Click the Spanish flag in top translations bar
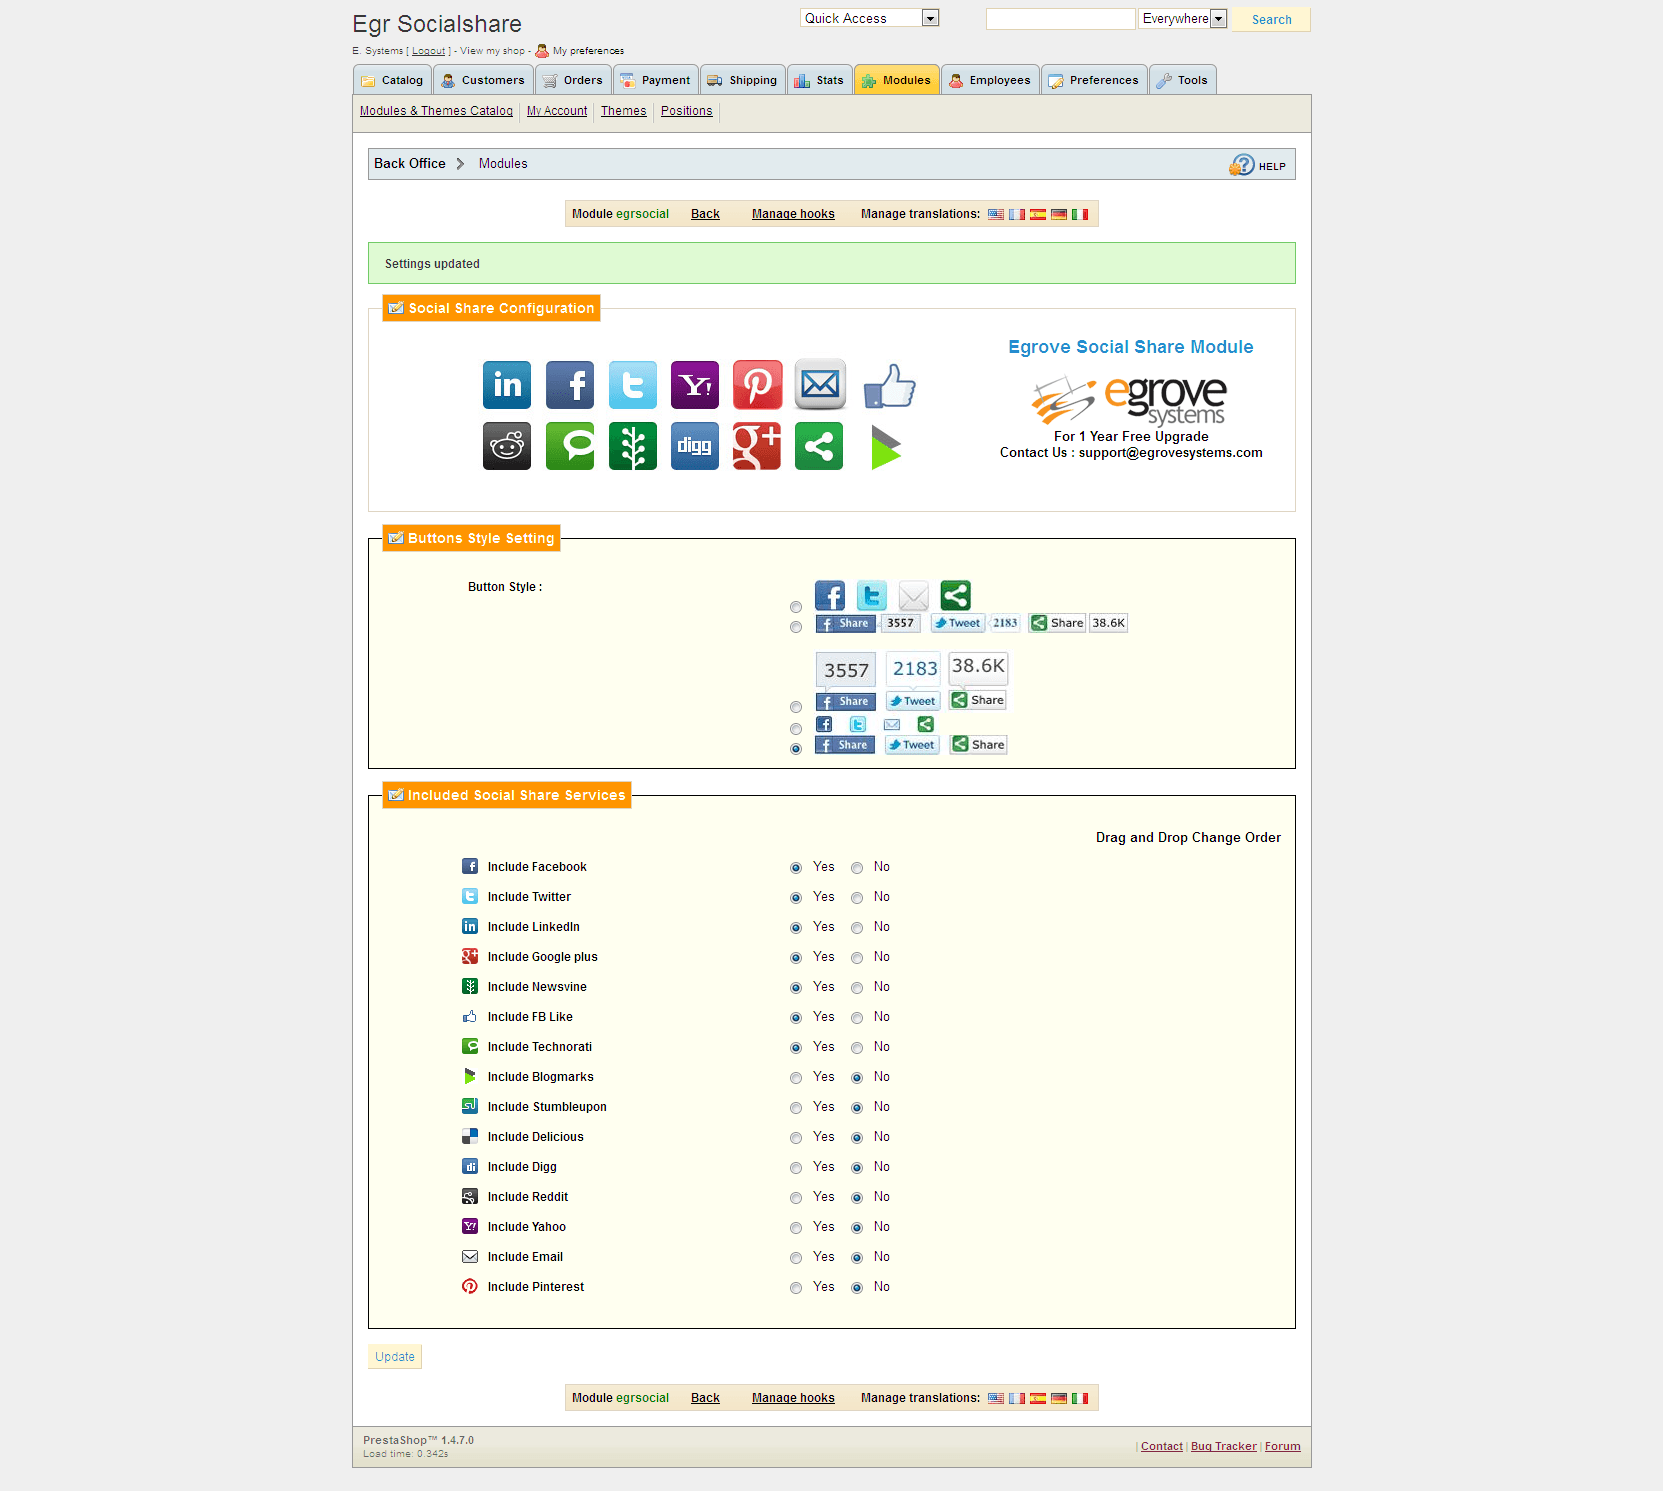 [x=1038, y=214]
